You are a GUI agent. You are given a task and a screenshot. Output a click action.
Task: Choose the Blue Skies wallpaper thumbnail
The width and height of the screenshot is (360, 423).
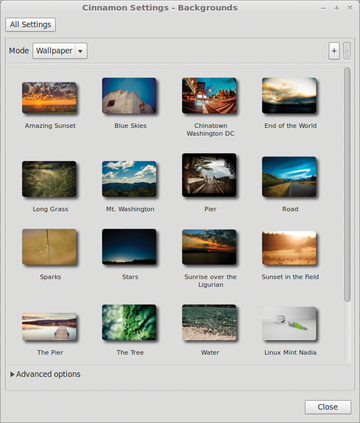(129, 96)
